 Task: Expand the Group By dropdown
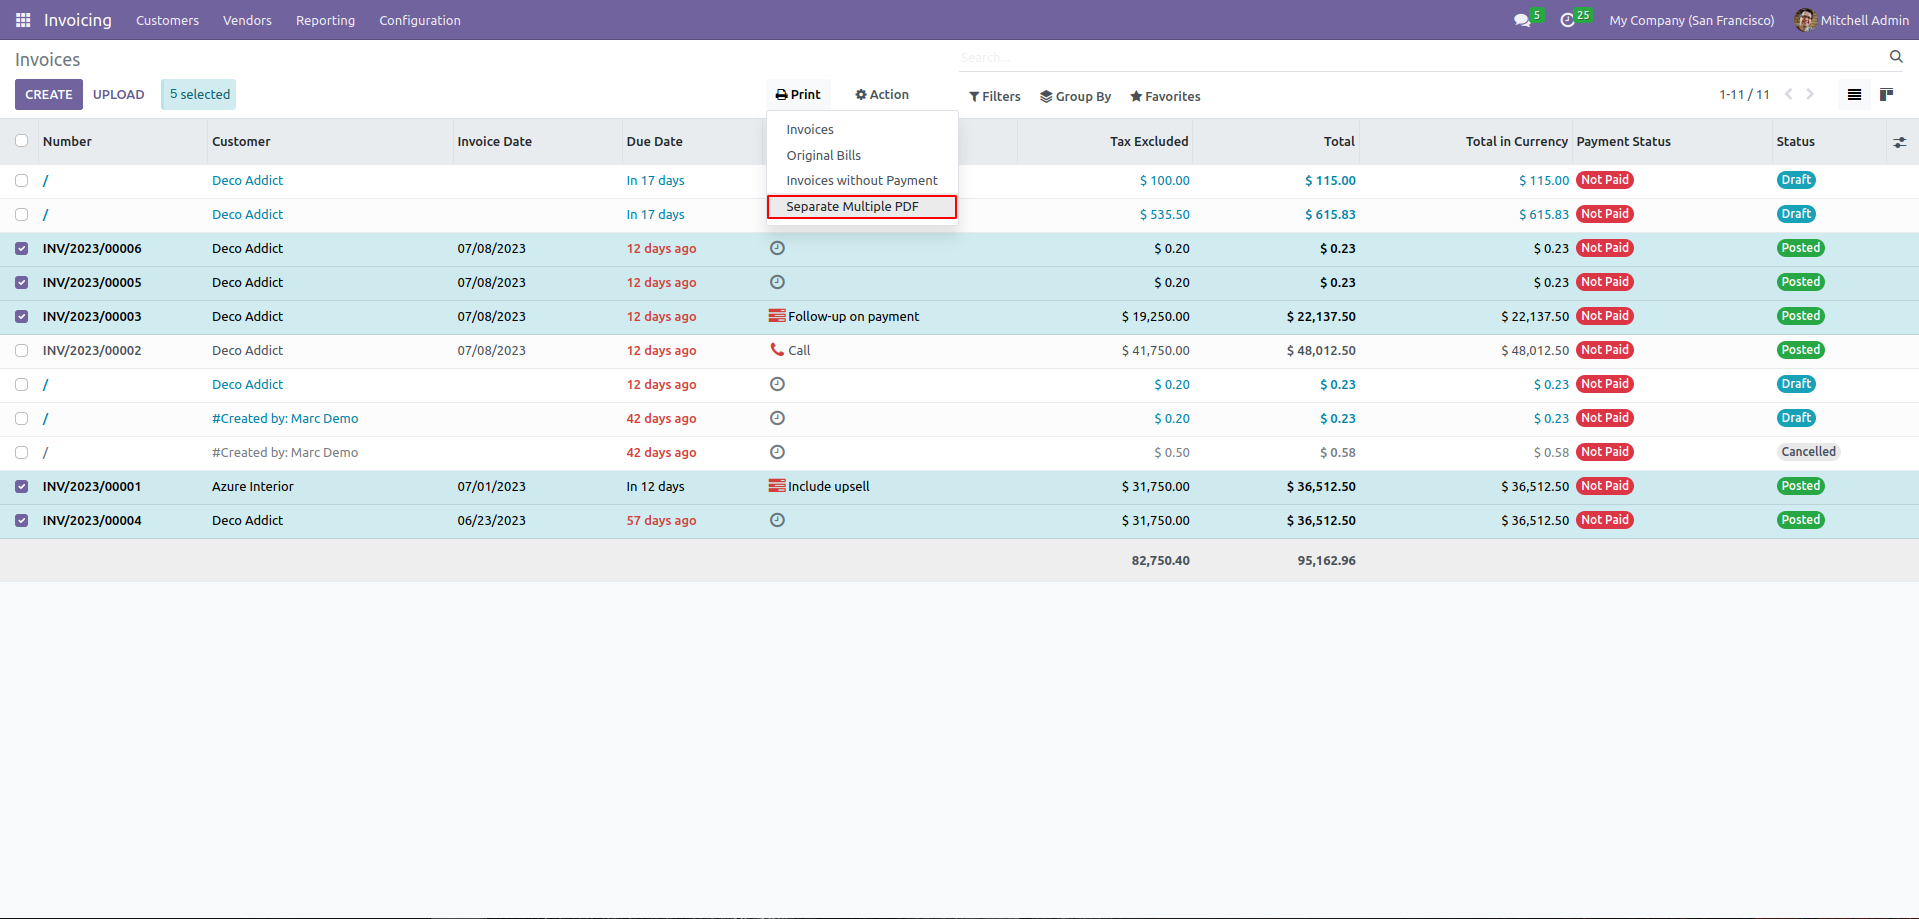coord(1076,97)
